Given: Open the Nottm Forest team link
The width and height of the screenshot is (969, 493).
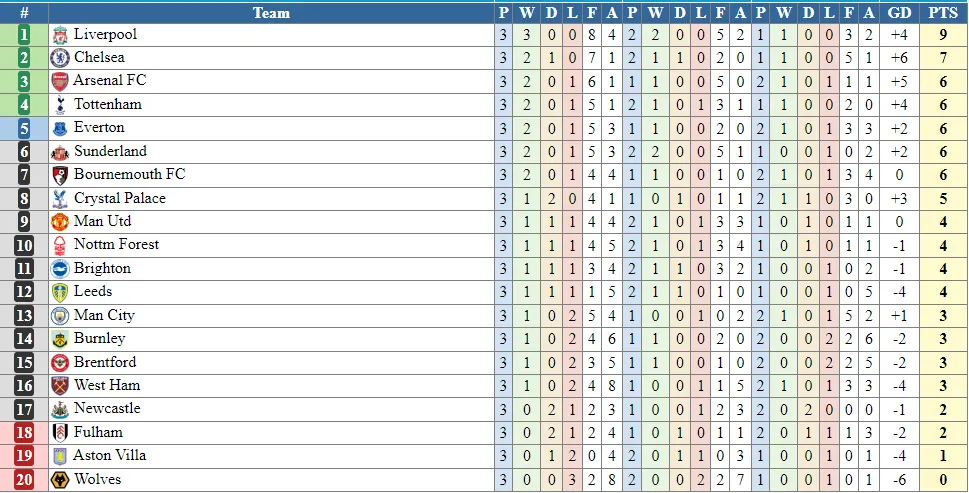Looking at the screenshot, I should [116, 245].
